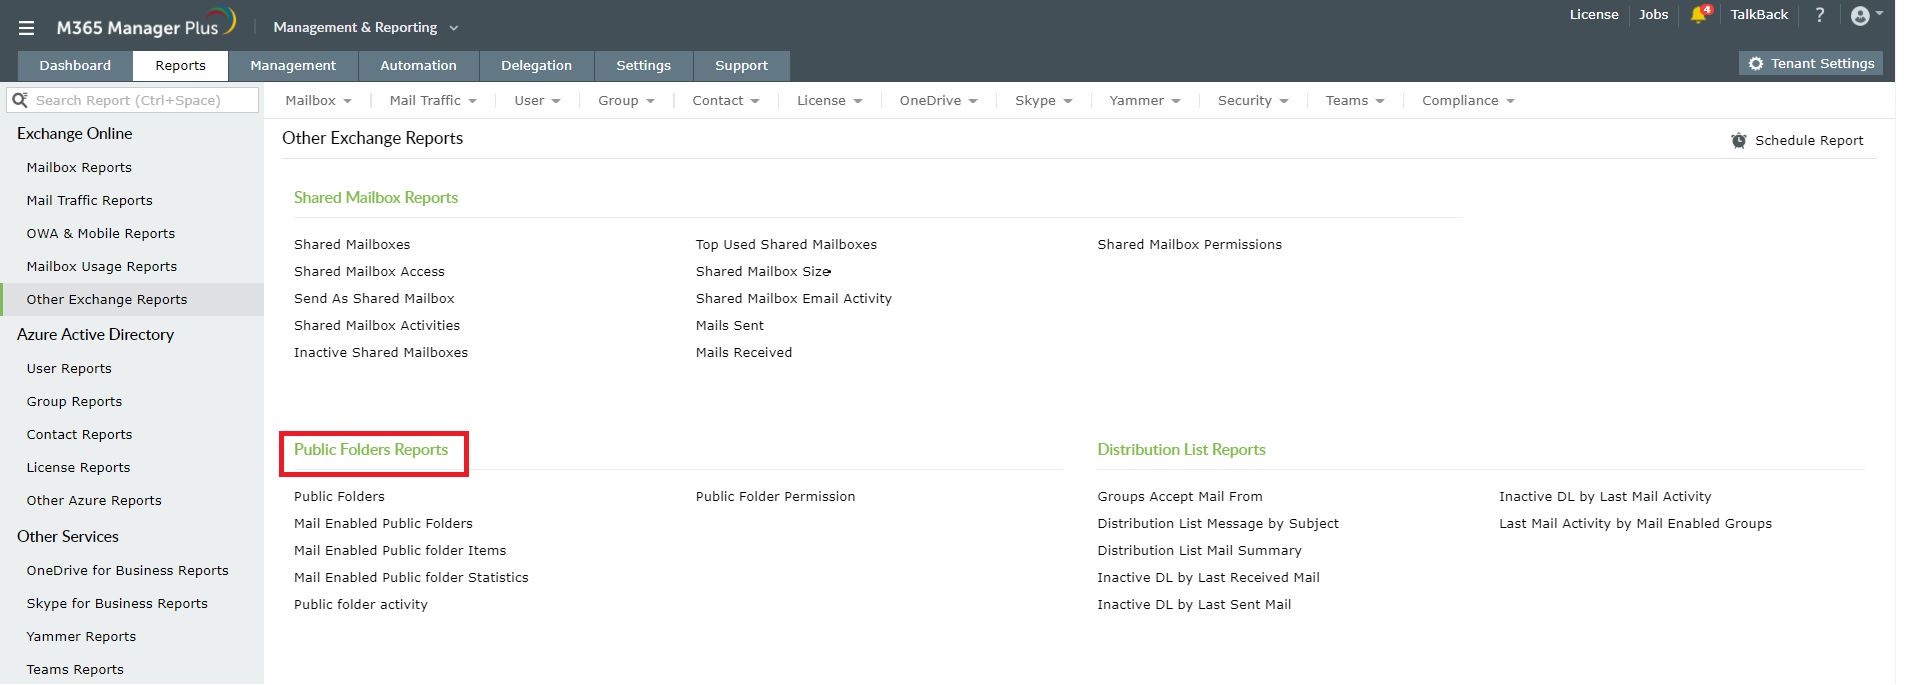
Task: Expand the License category dropdown
Action: pos(829,101)
